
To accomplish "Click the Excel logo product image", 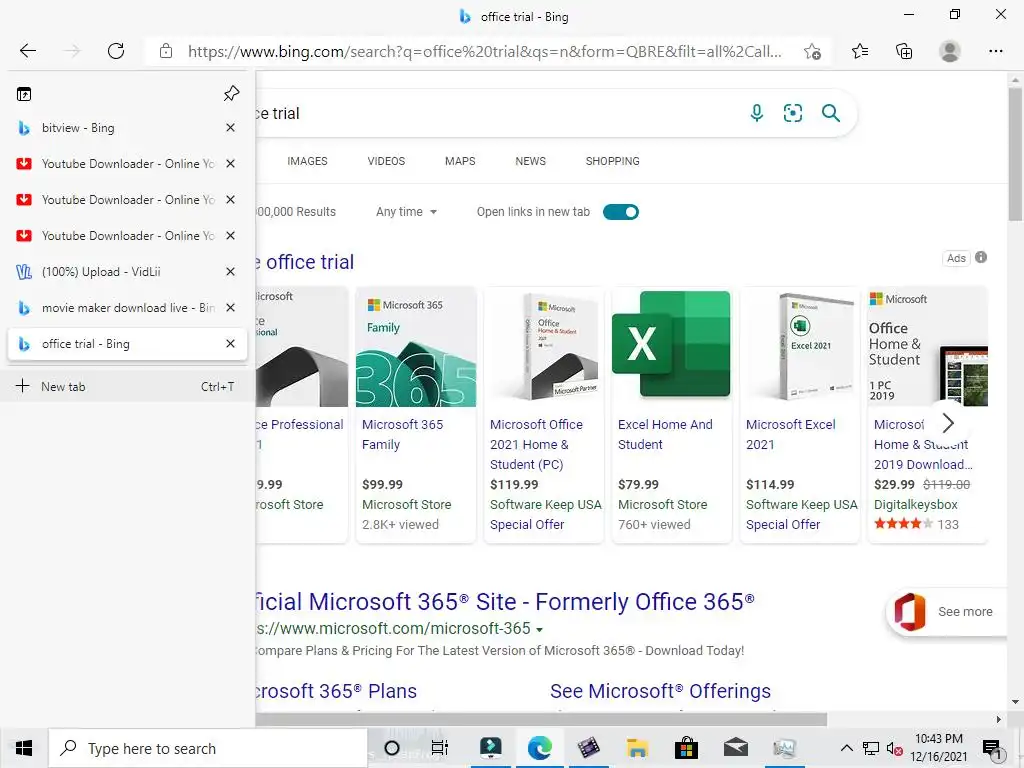I will (x=671, y=344).
